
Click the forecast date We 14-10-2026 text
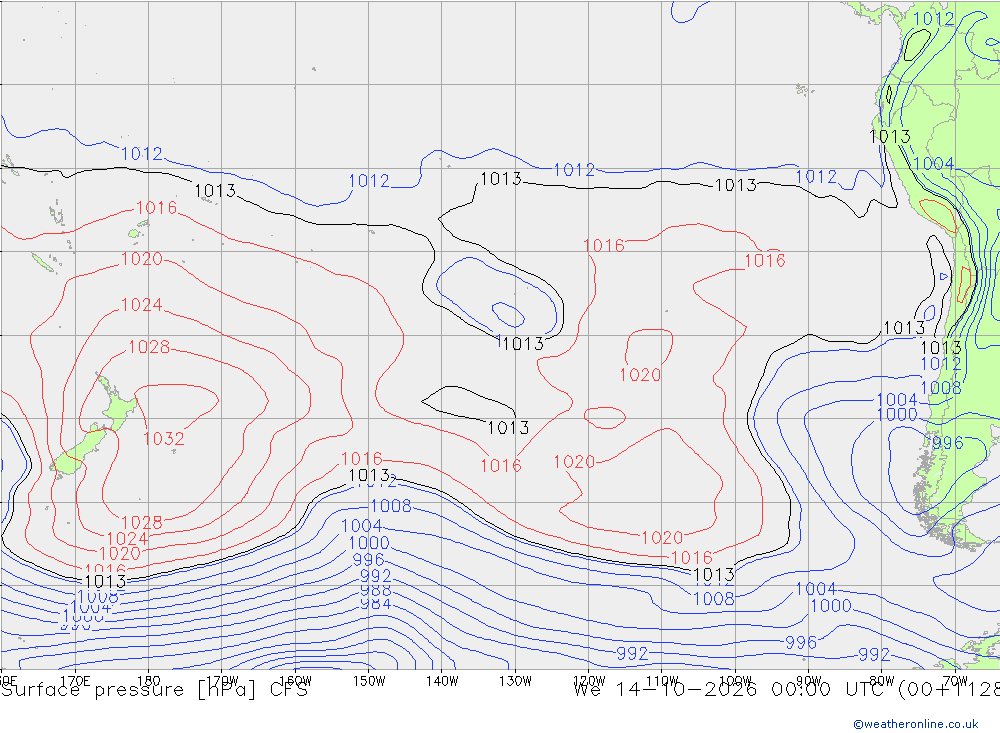pyautogui.click(x=665, y=690)
